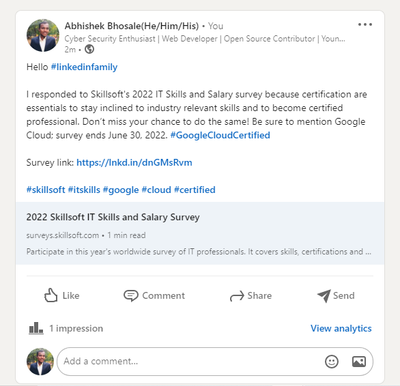Image resolution: width=400 pixels, height=386 pixels.
Task: Open the three-dot post options menu
Action: point(365,25)
